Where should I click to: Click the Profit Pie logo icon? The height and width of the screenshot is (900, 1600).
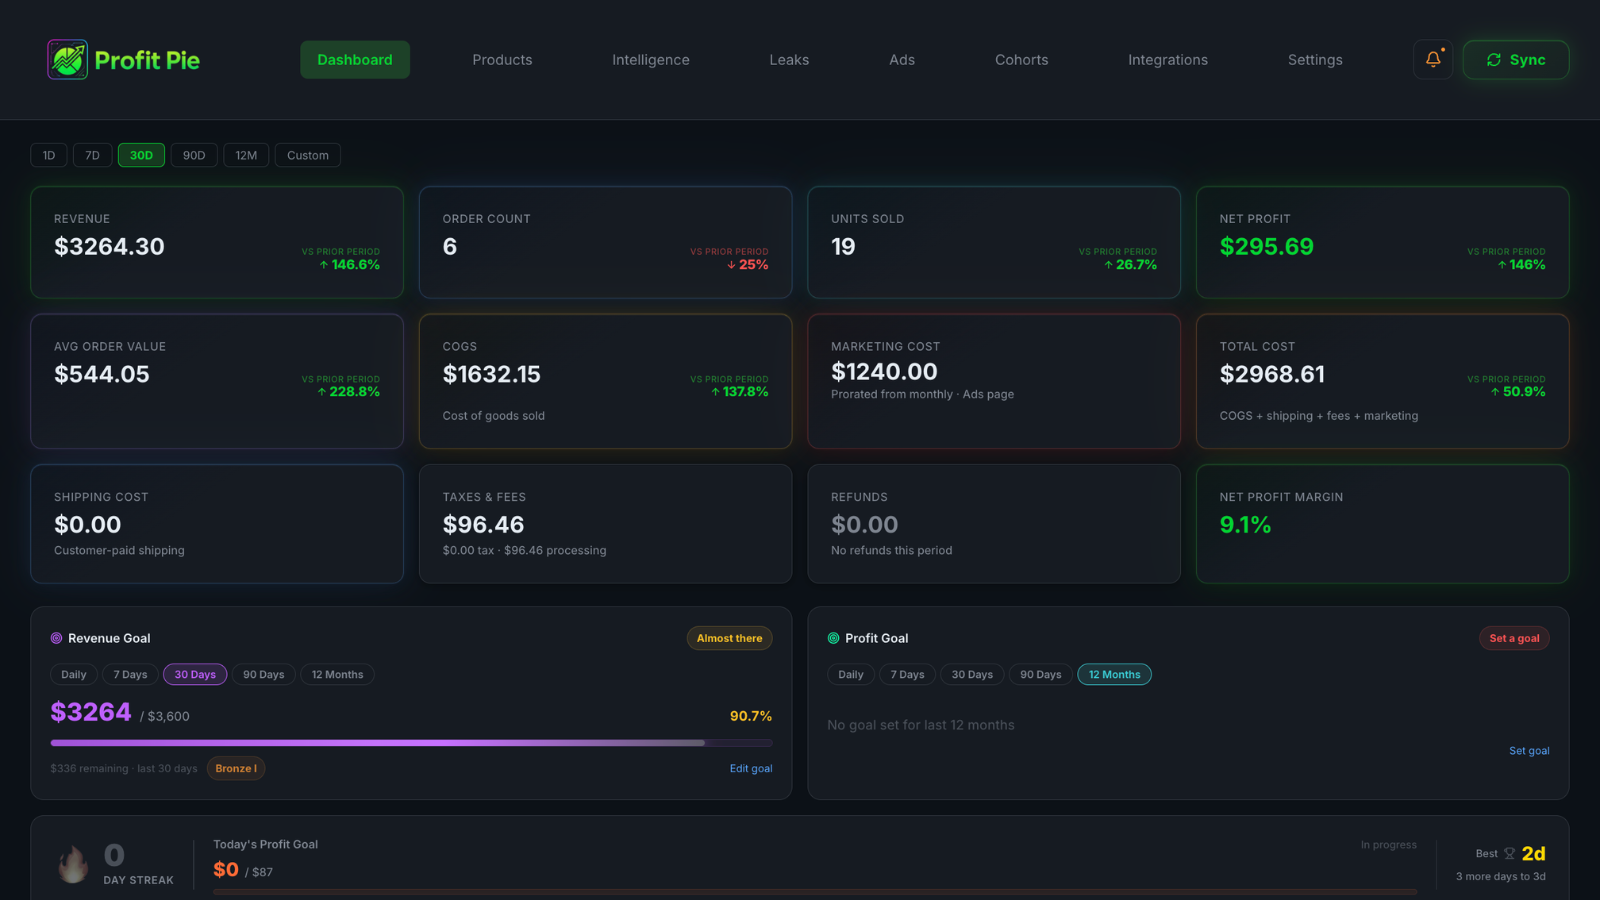tap(68, 60)
